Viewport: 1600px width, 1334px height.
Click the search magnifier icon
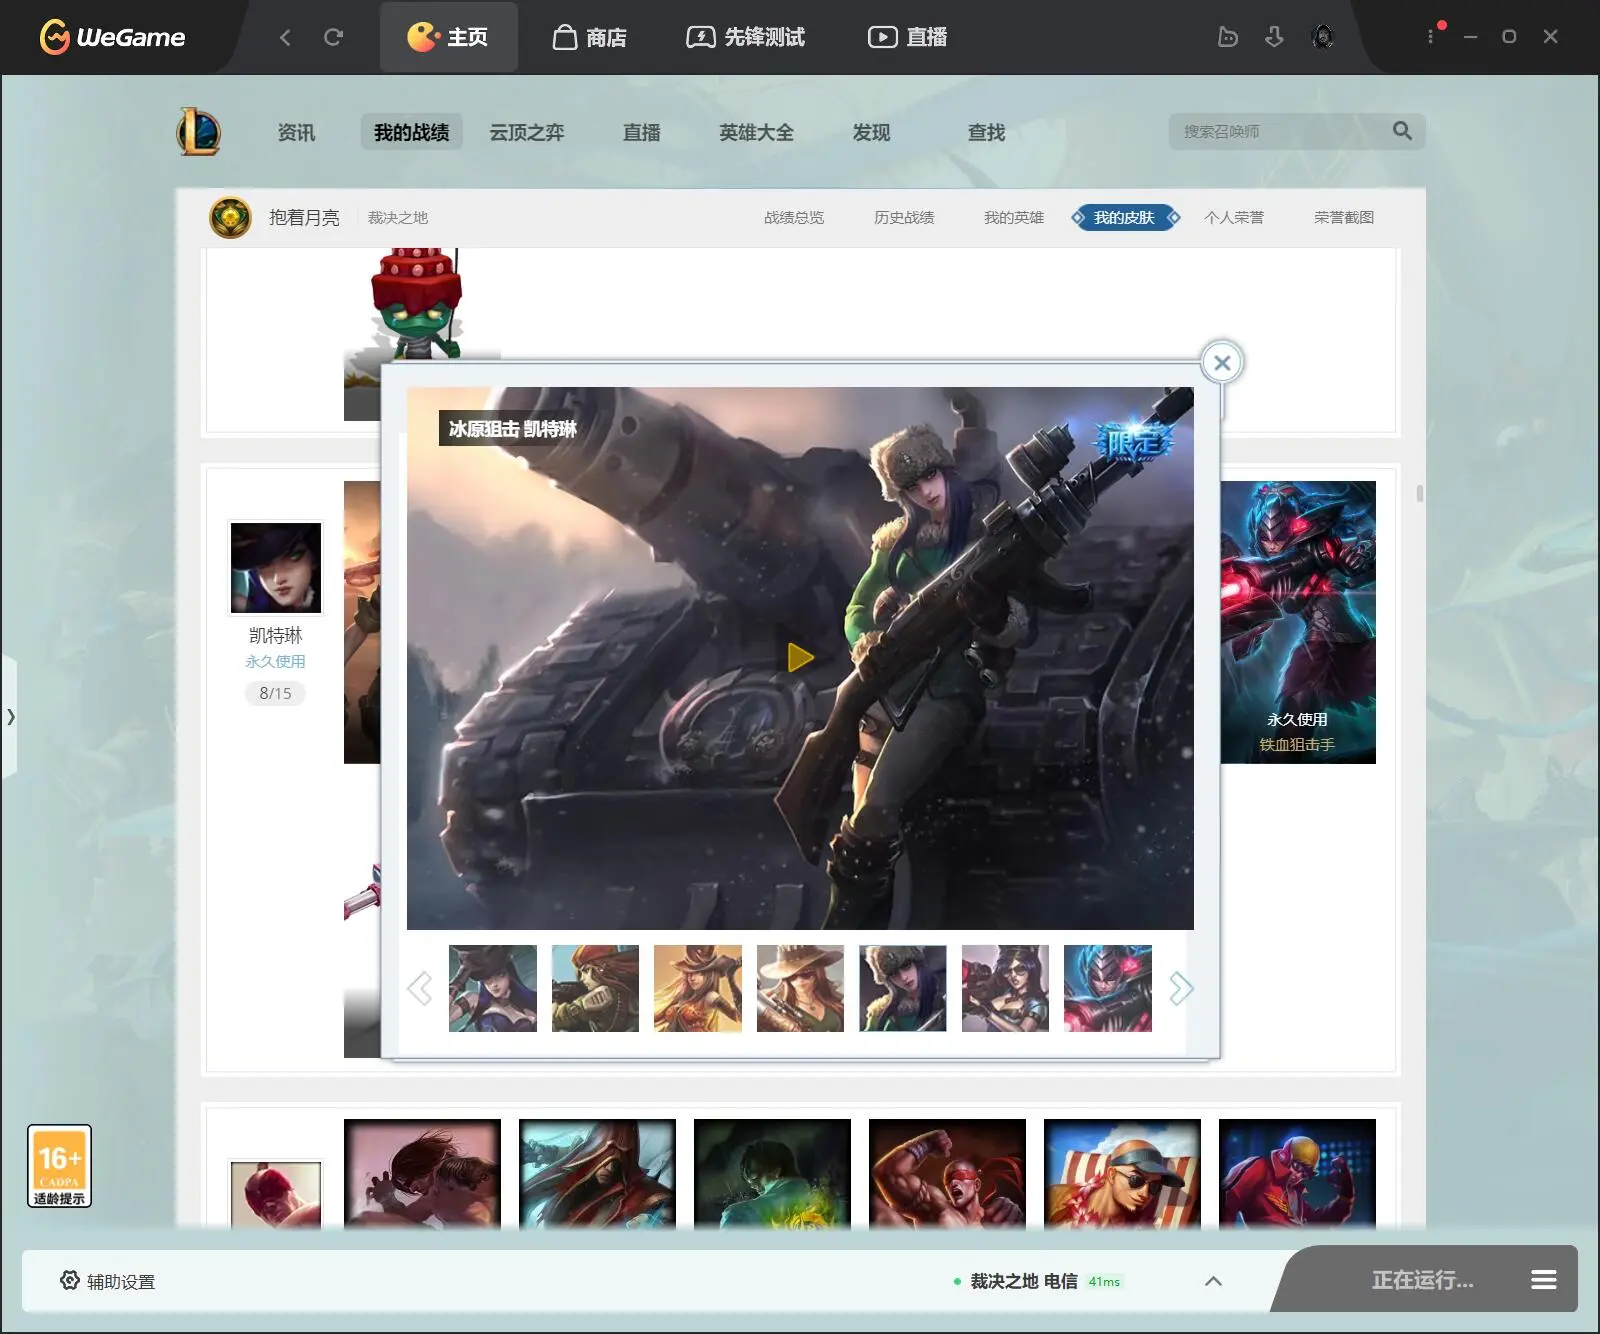pyautogui.click(x=1402, y=131)
